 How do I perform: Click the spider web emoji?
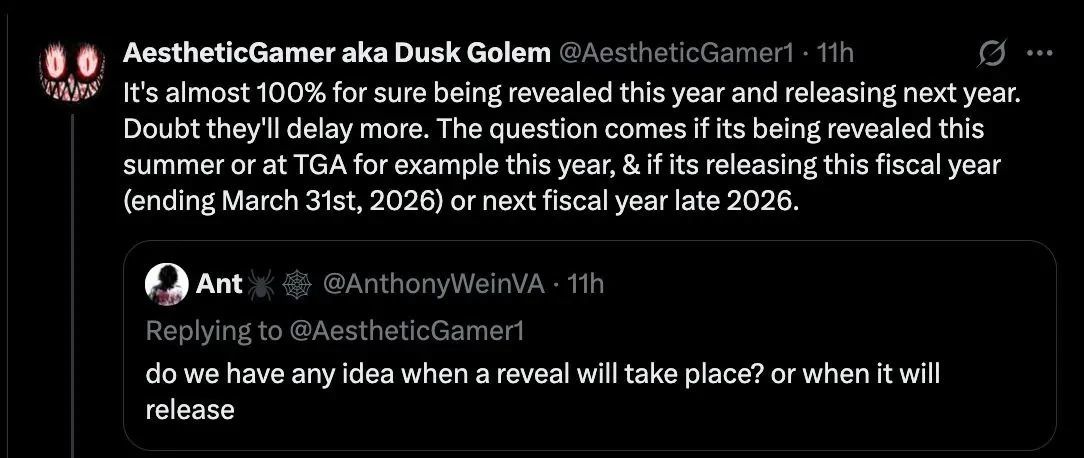pyautogui.click(x=297, y=285)
